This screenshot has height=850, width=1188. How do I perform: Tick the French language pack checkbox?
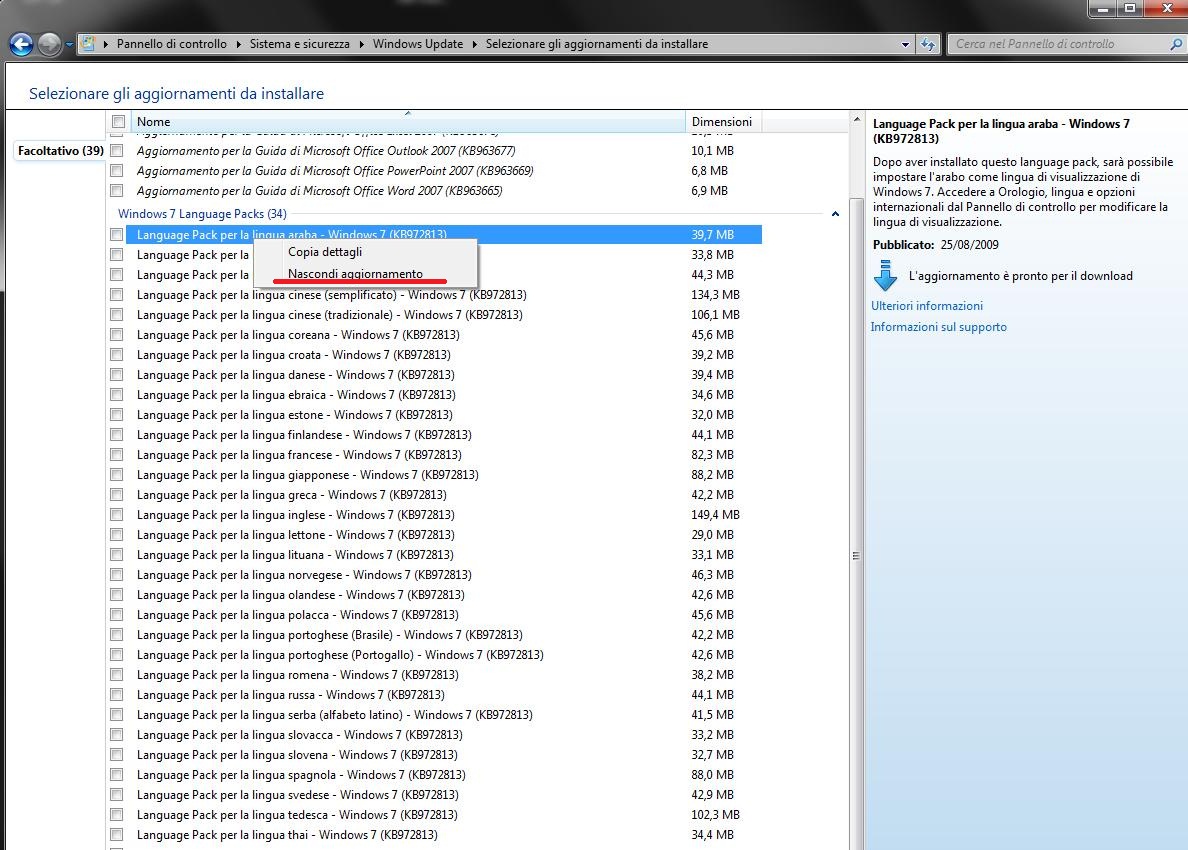[117, 455]
